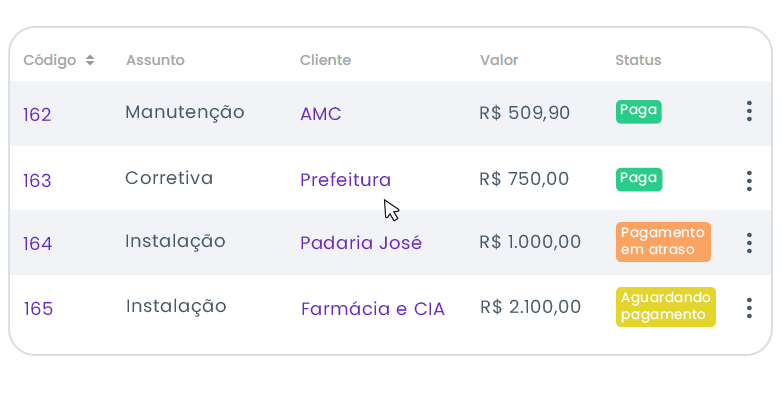Open the three-dot menu for row 162
This screenshot has height=420, width=782.
tap(749, 112)
